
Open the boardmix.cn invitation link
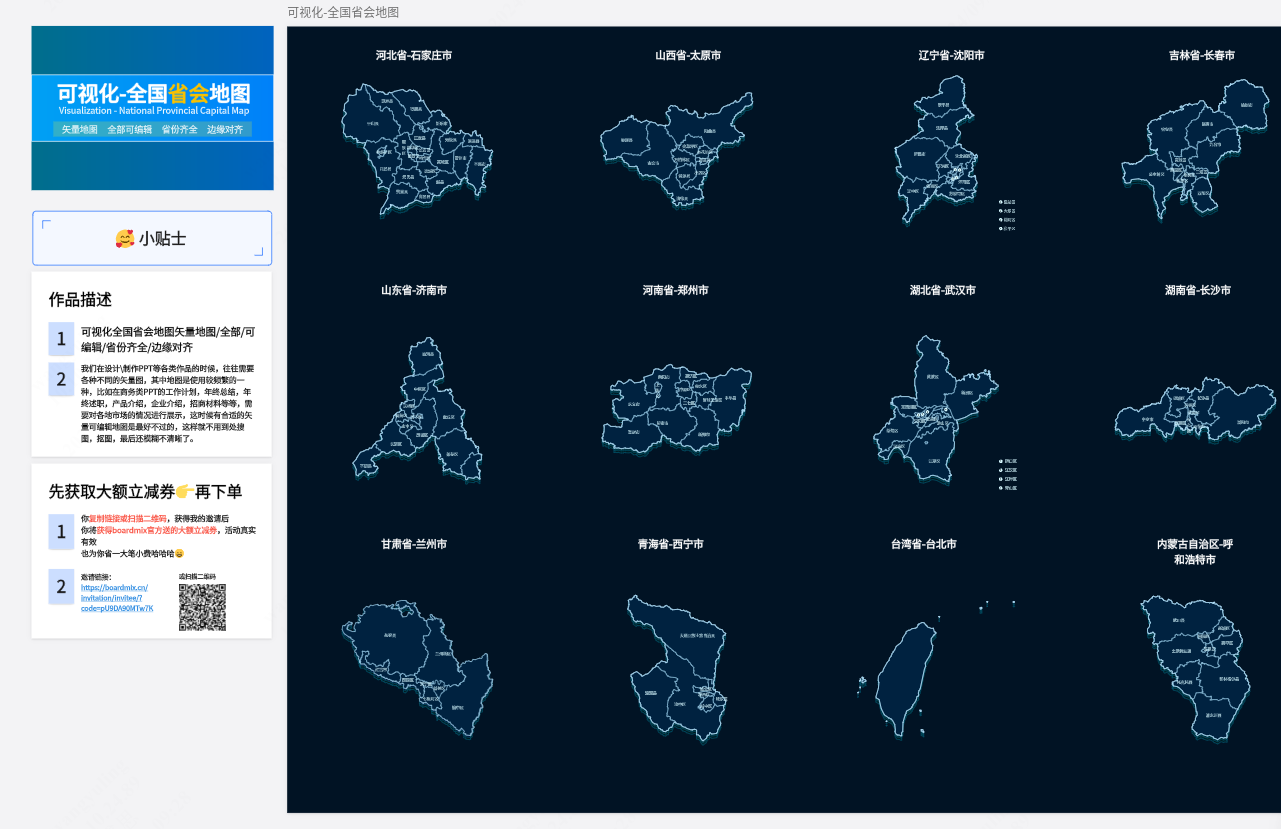click(x=117, y=598)
